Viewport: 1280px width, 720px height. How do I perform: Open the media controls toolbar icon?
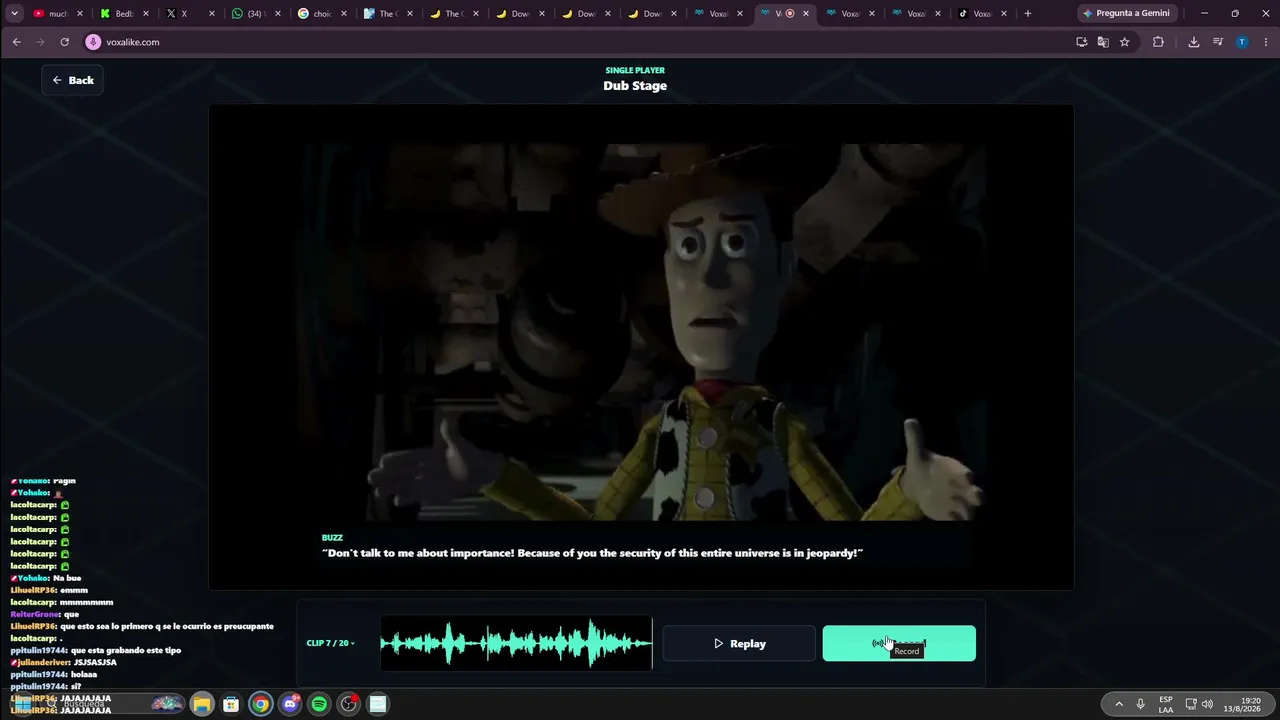point(1218,42)
